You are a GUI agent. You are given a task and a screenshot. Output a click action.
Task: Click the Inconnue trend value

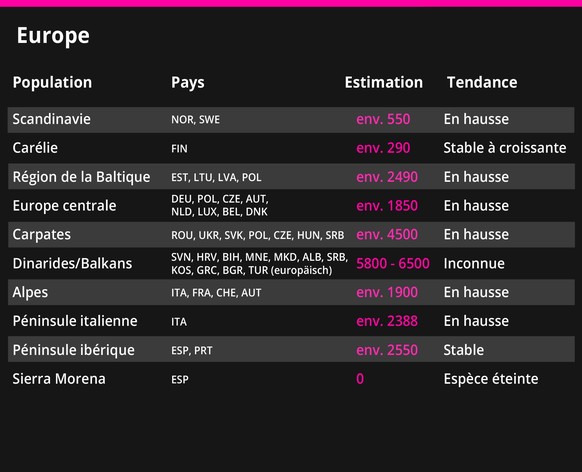point(474,263)
